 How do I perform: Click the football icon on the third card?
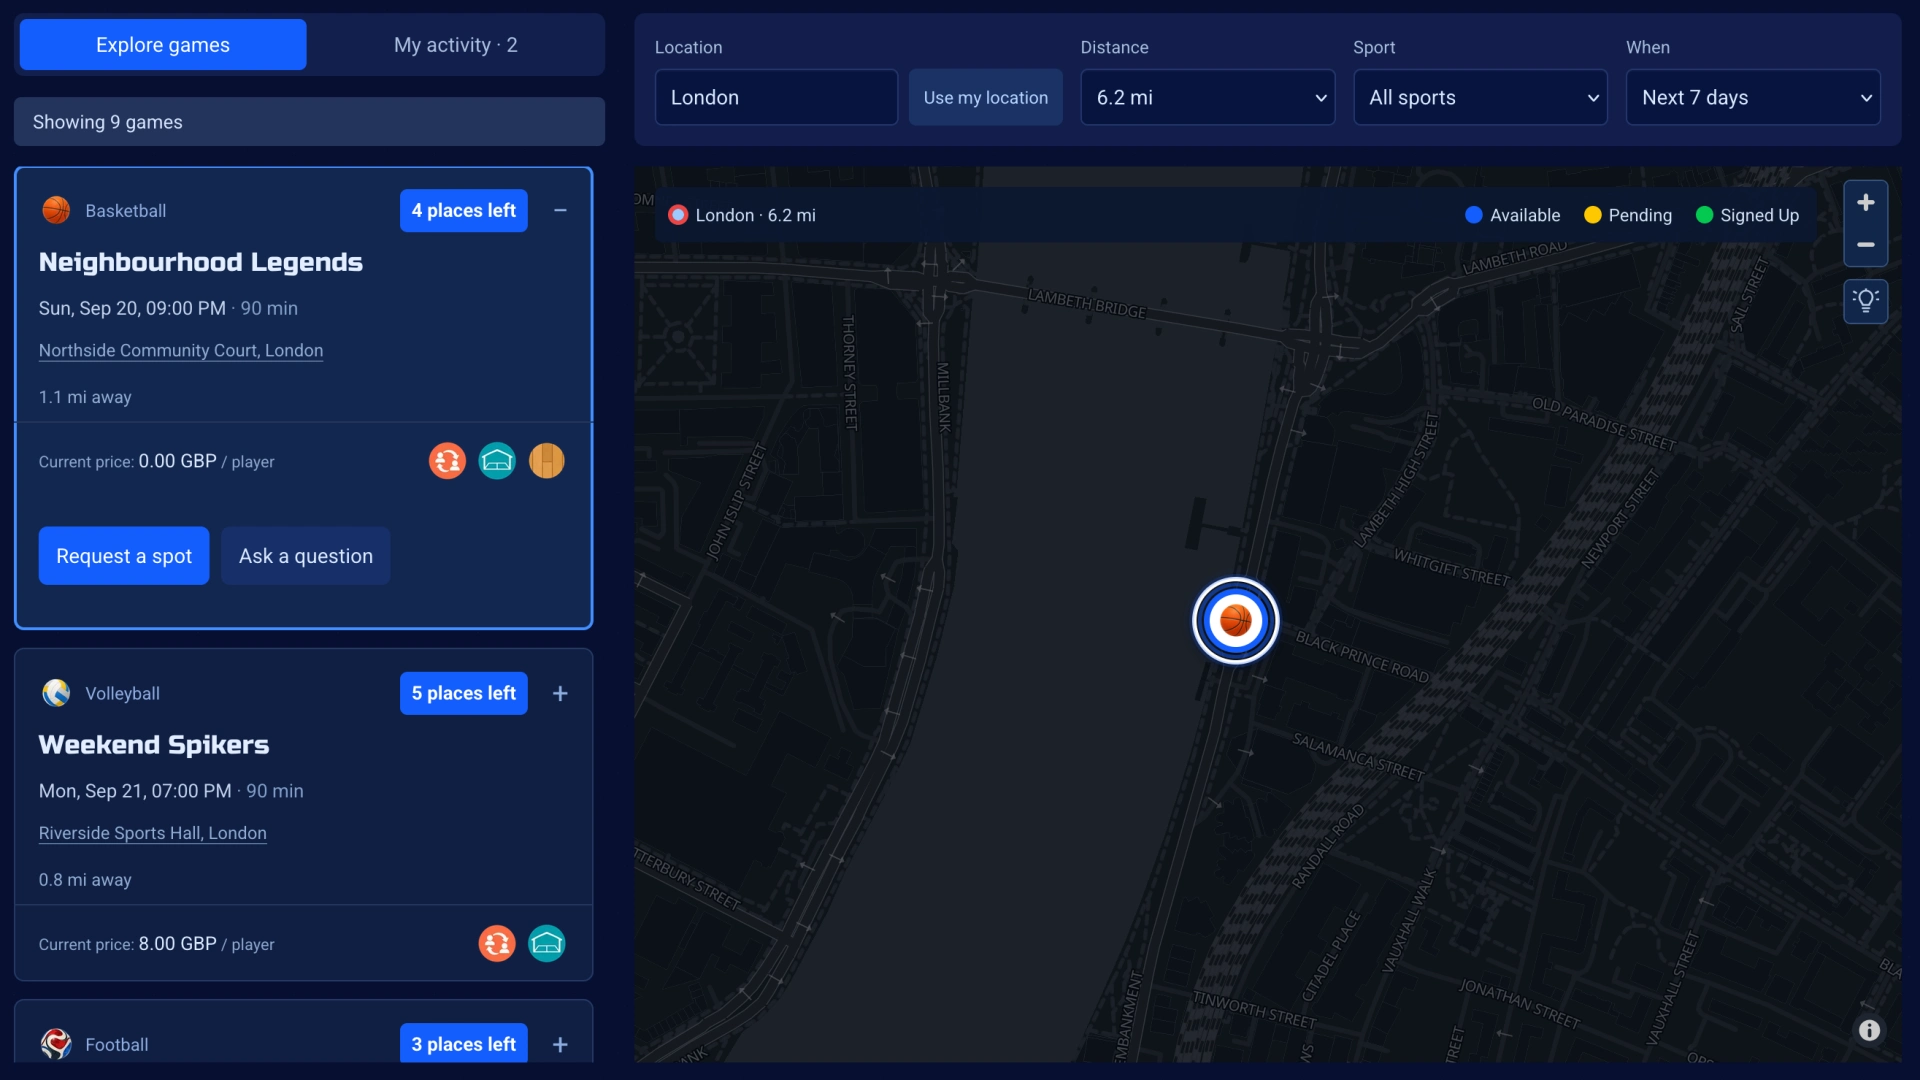pos(56,1044)
